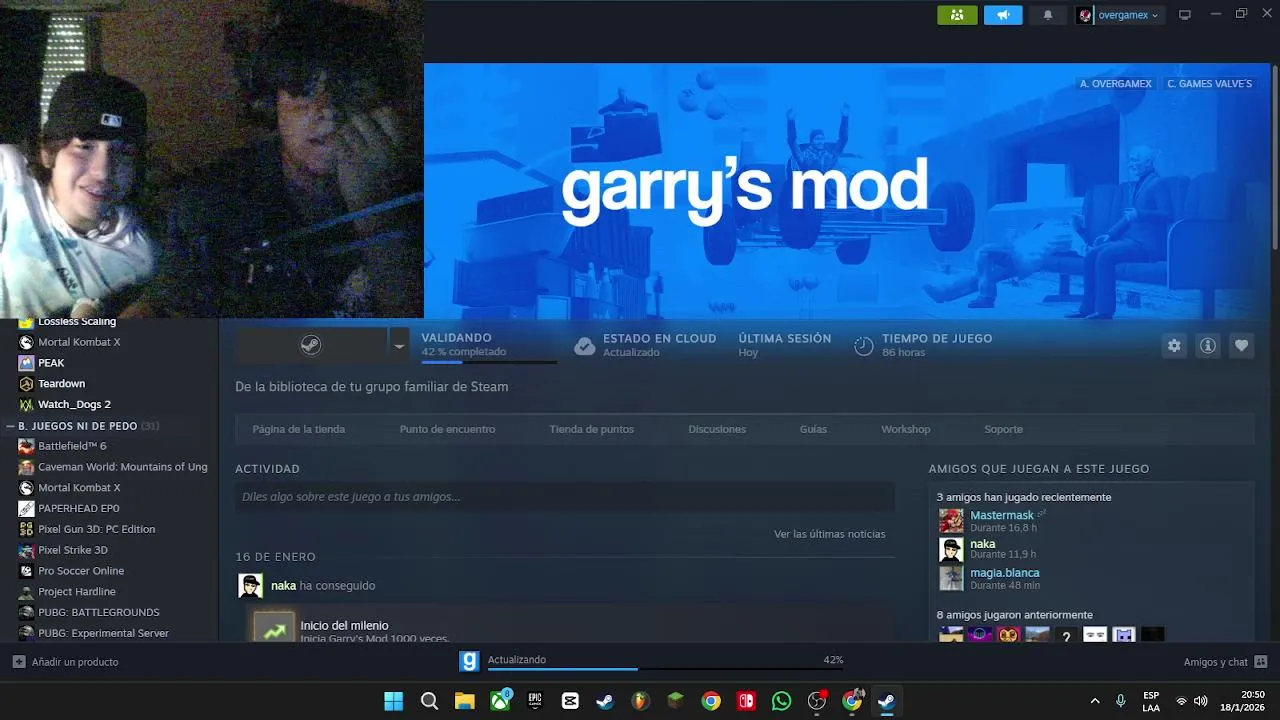Select Teardown in library list

click(61, 384)
